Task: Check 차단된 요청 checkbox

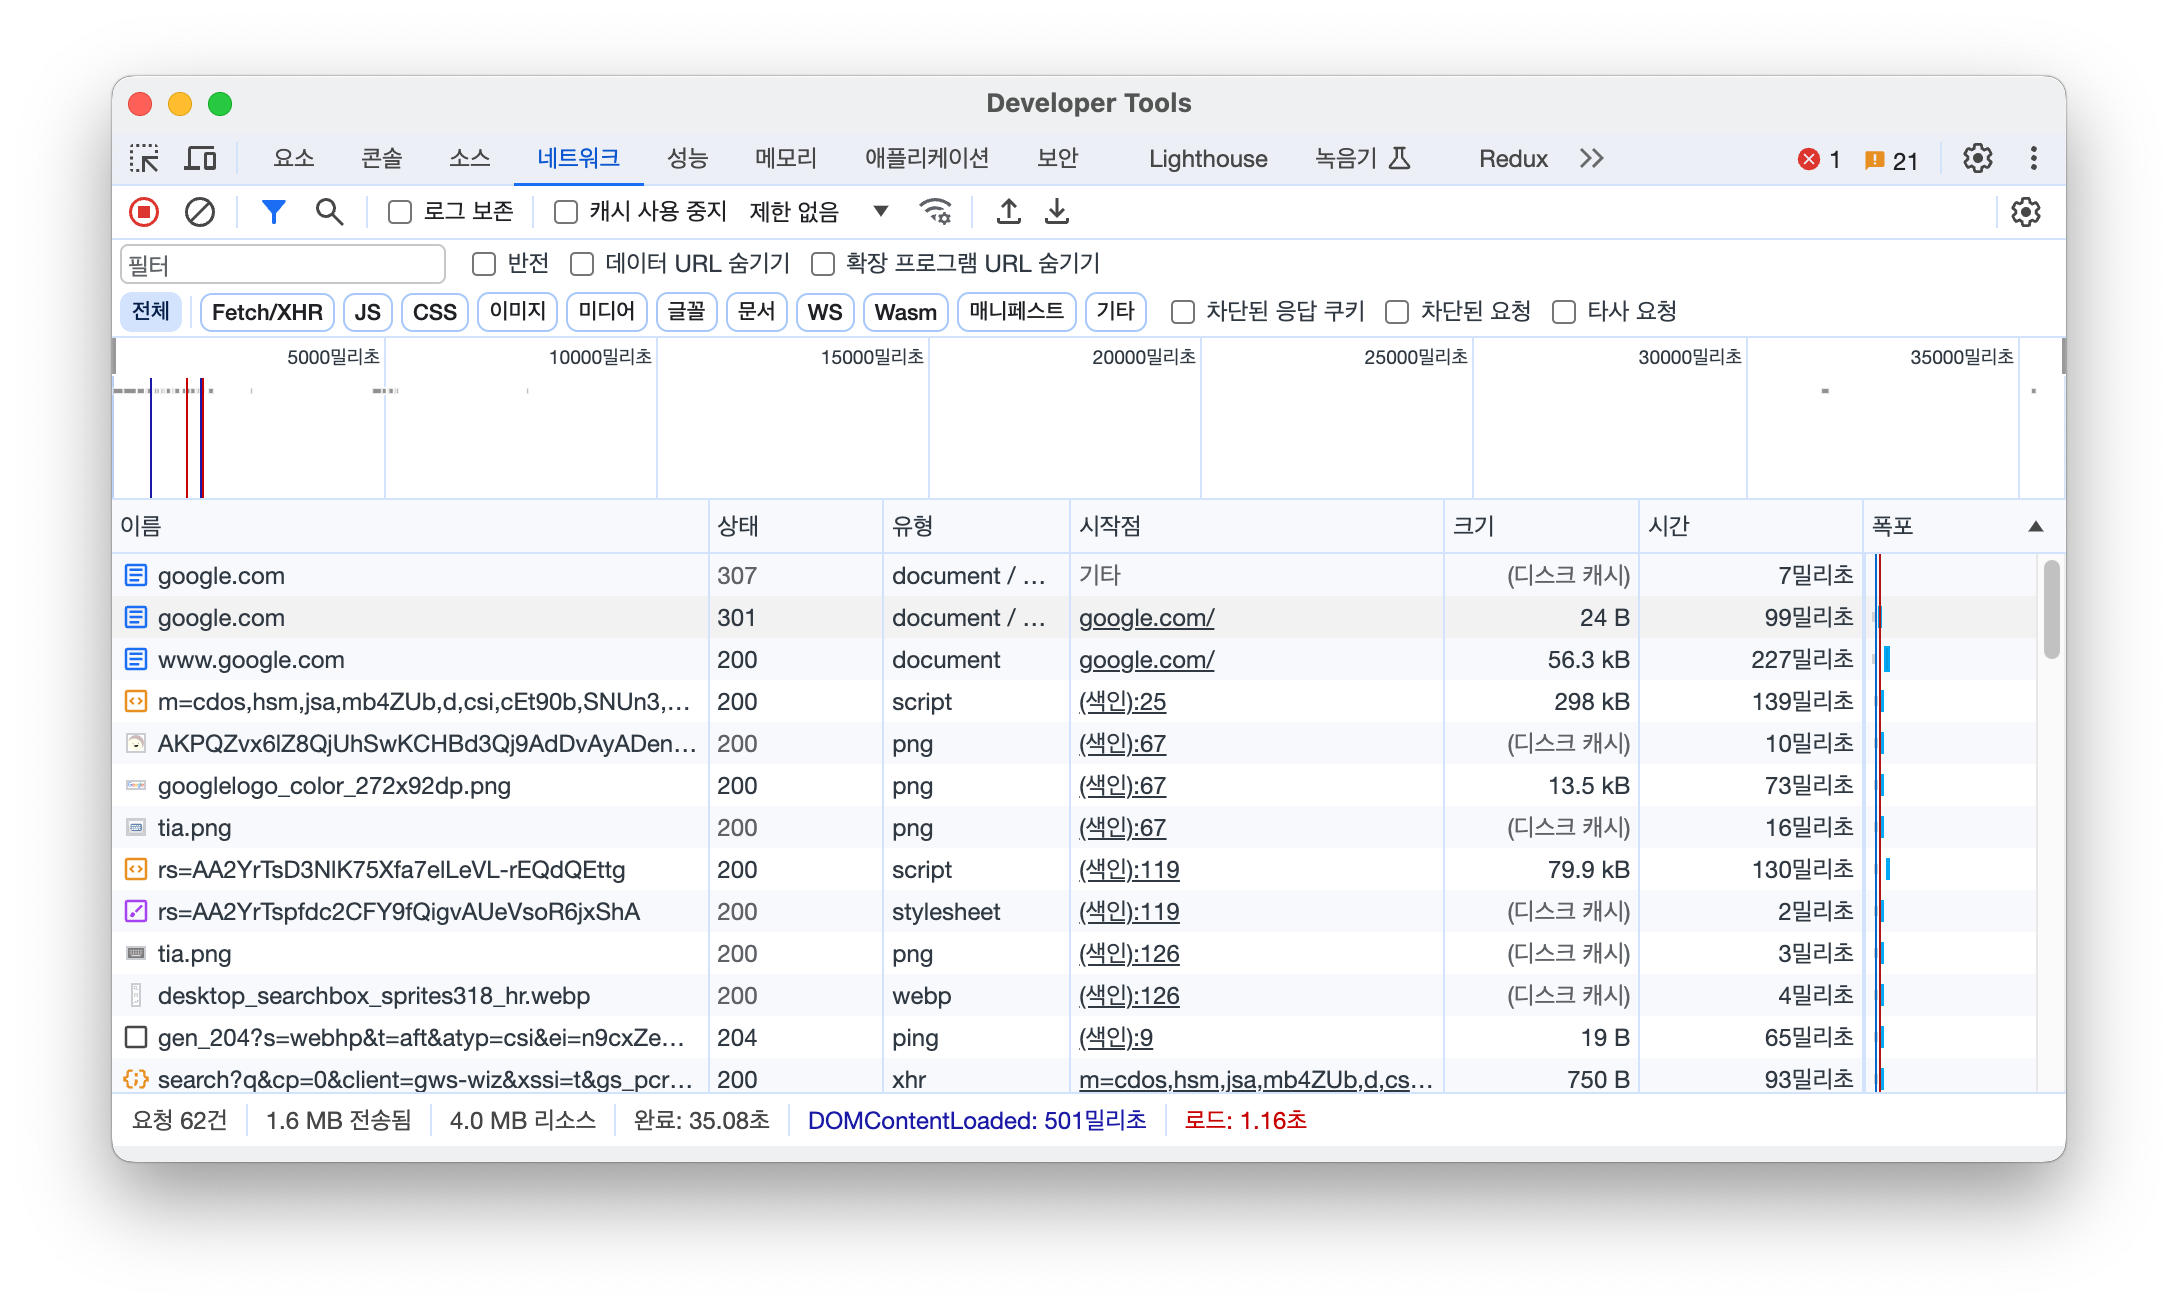Action: click(1397, 312)
